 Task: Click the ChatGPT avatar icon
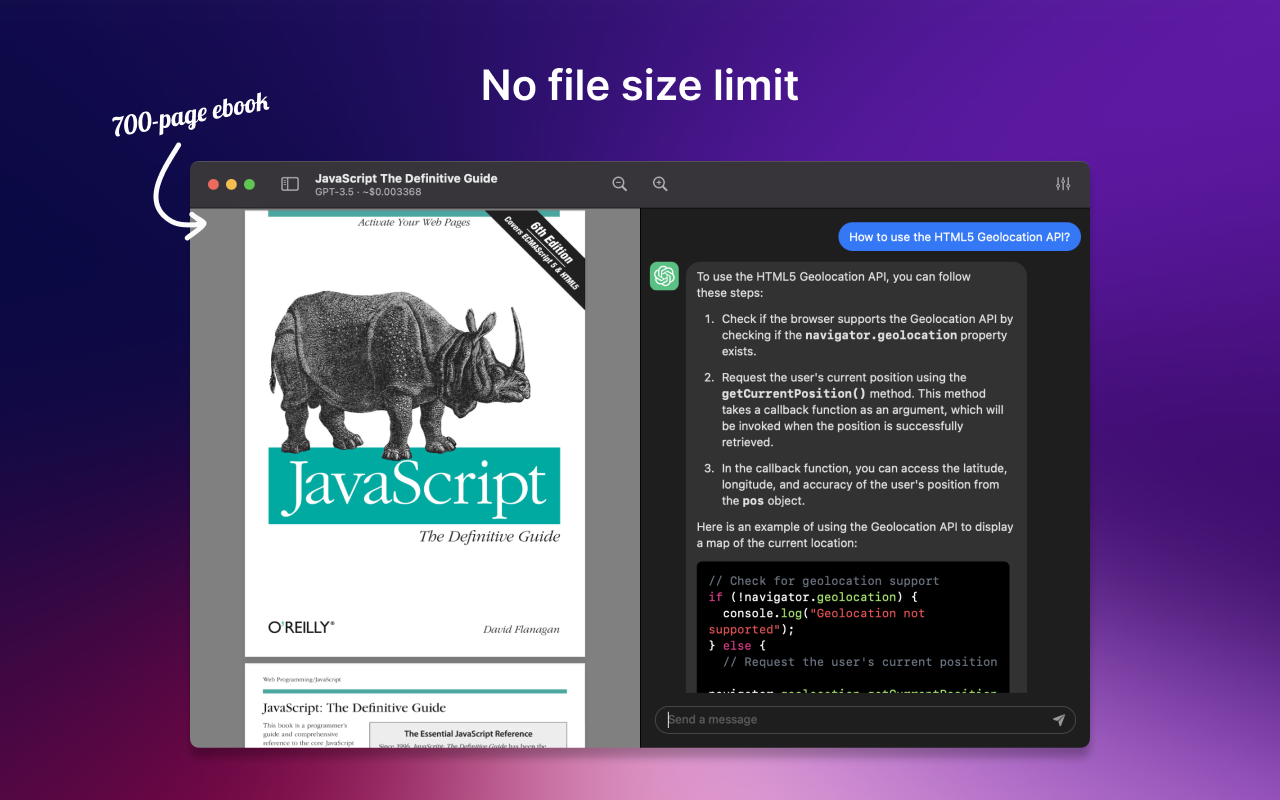tap(664, 276)
